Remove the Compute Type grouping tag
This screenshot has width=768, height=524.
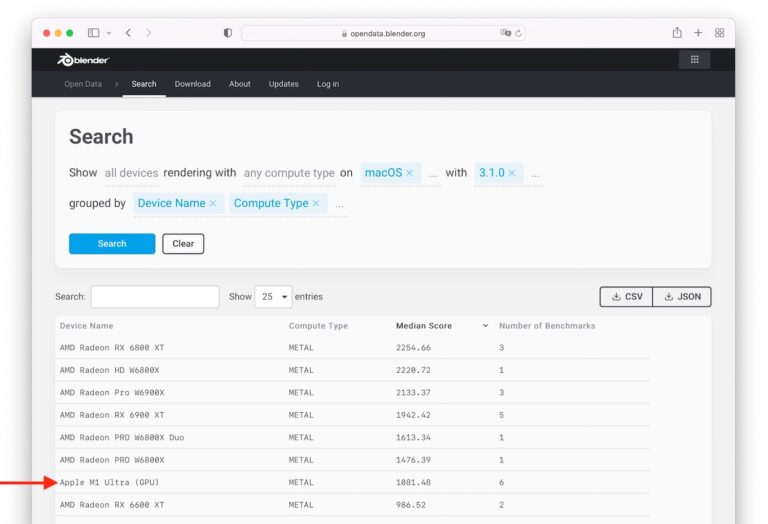pyautogui.click(x=316, y=203)
